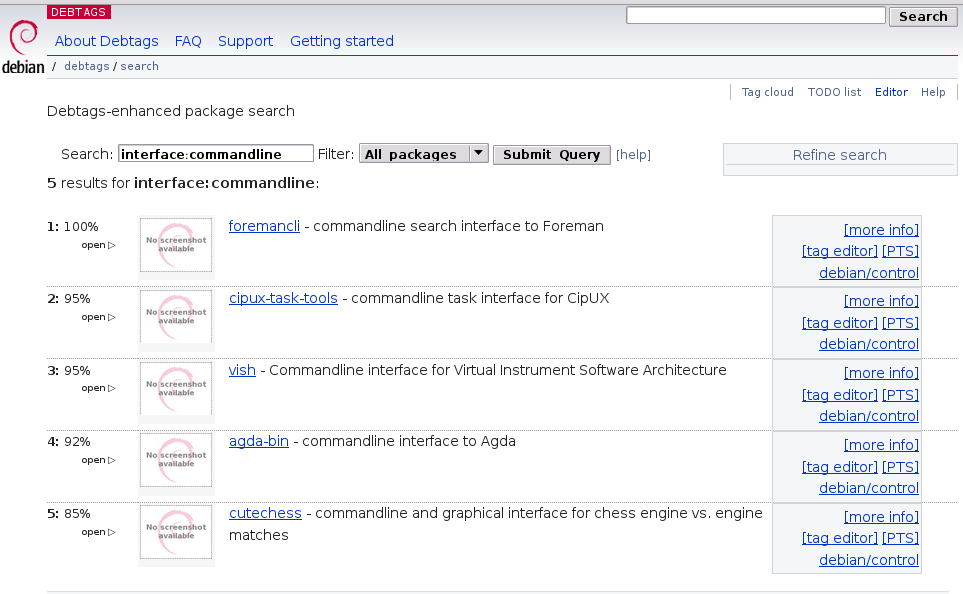This screenshot has height=594, width=963.
Task: Click the Refine search panel header
Action: [839, 155]
